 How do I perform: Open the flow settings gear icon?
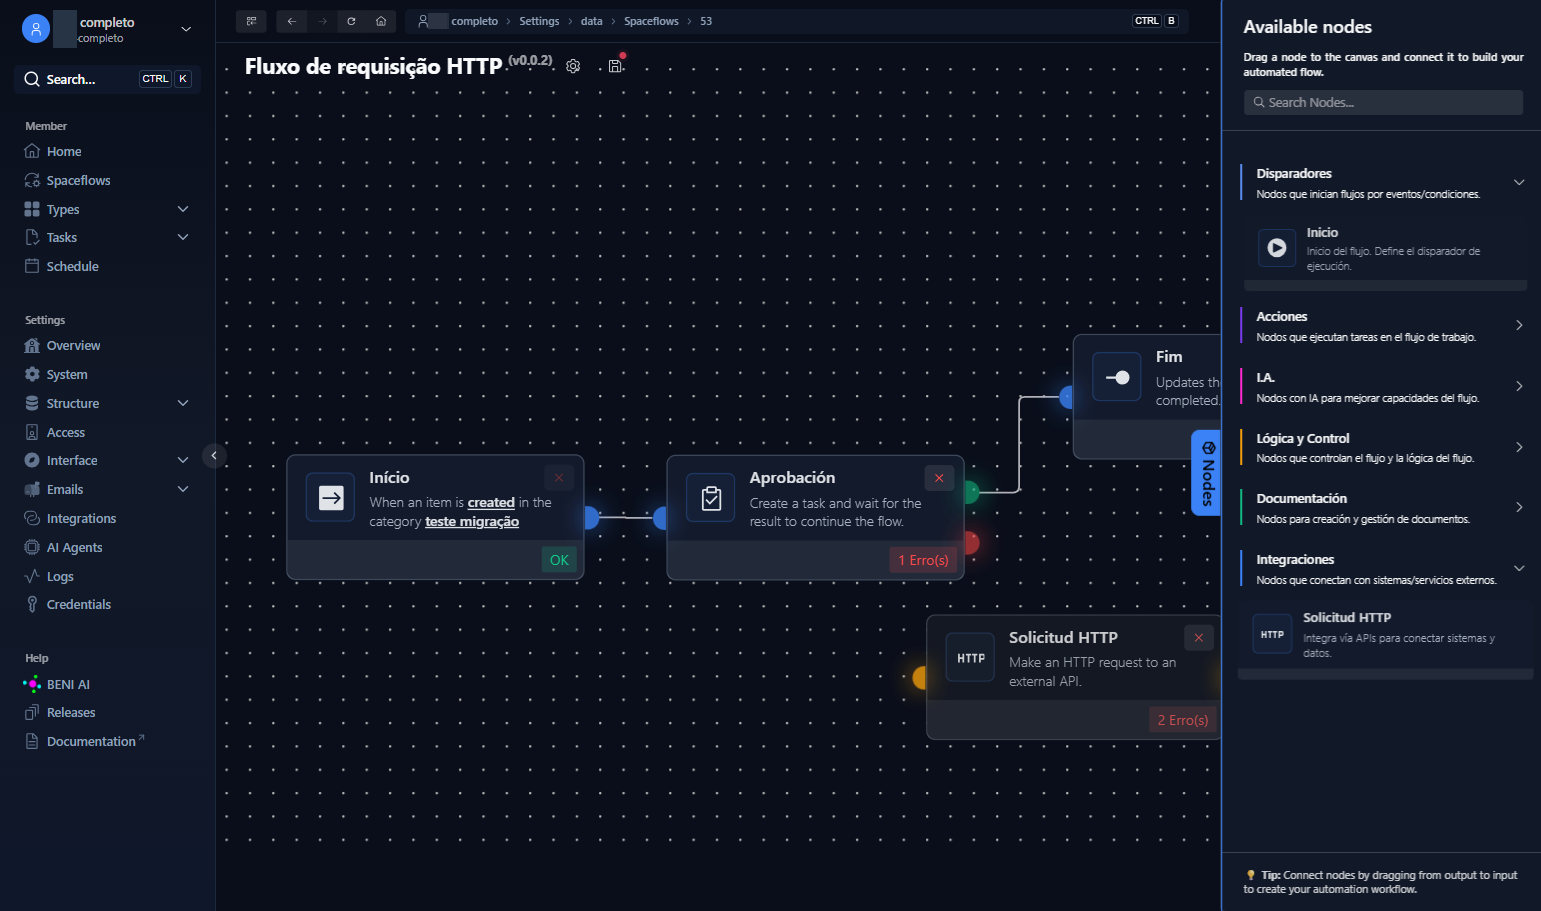coord(573,66)
